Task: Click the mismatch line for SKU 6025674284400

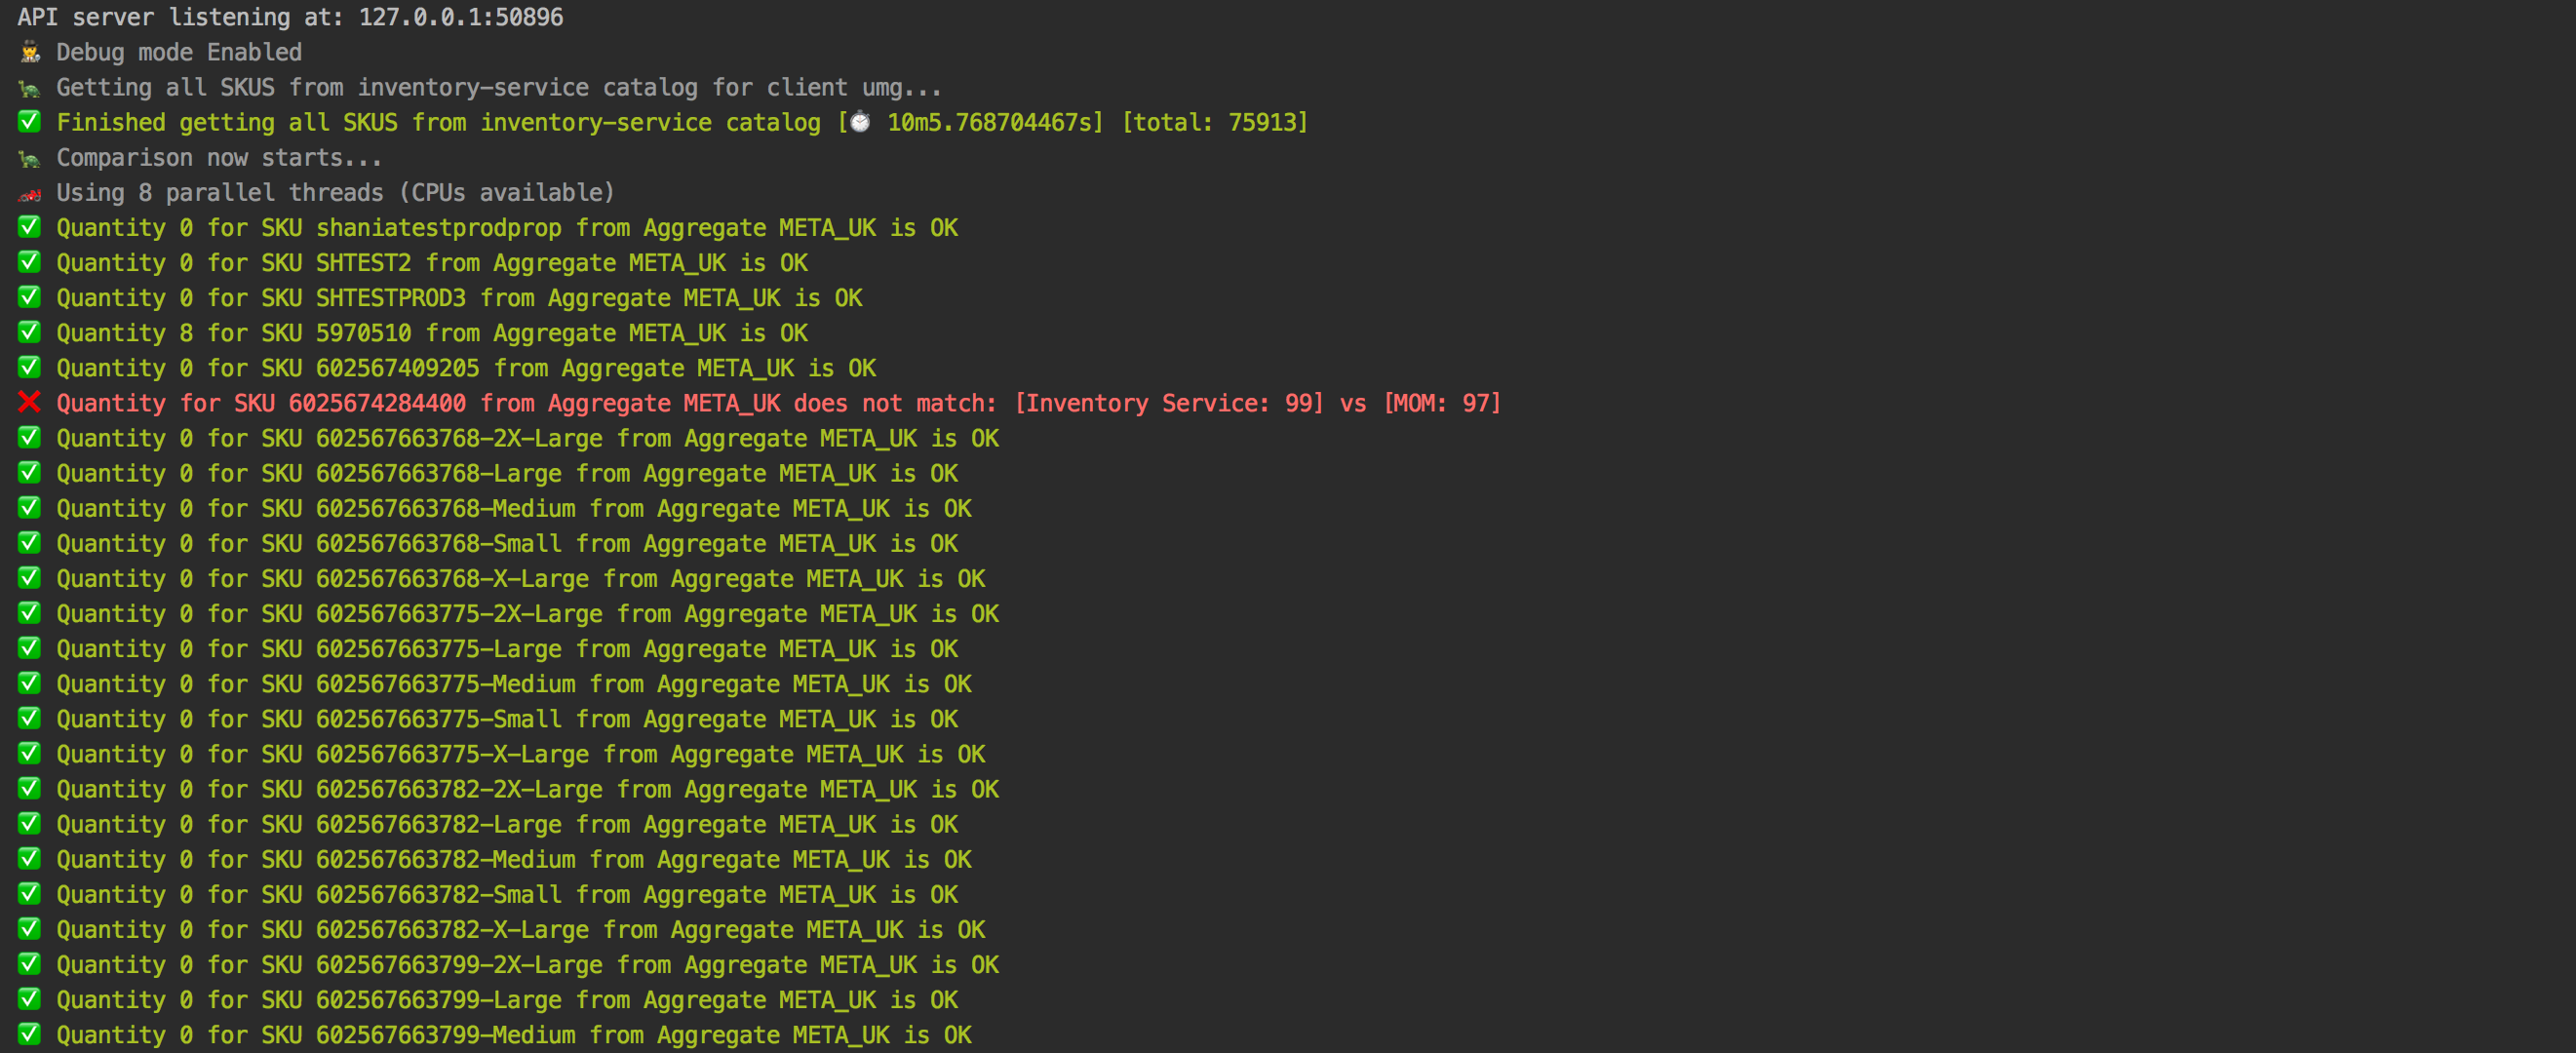Action: [779, 403]
